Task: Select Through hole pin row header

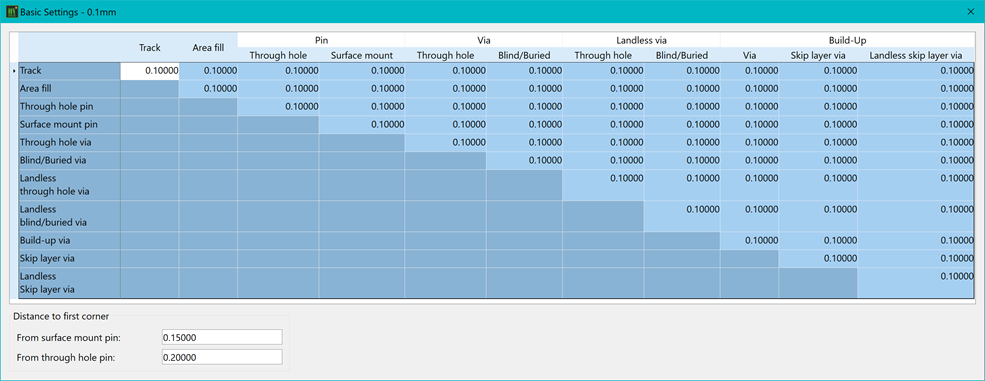Action: 69,106
